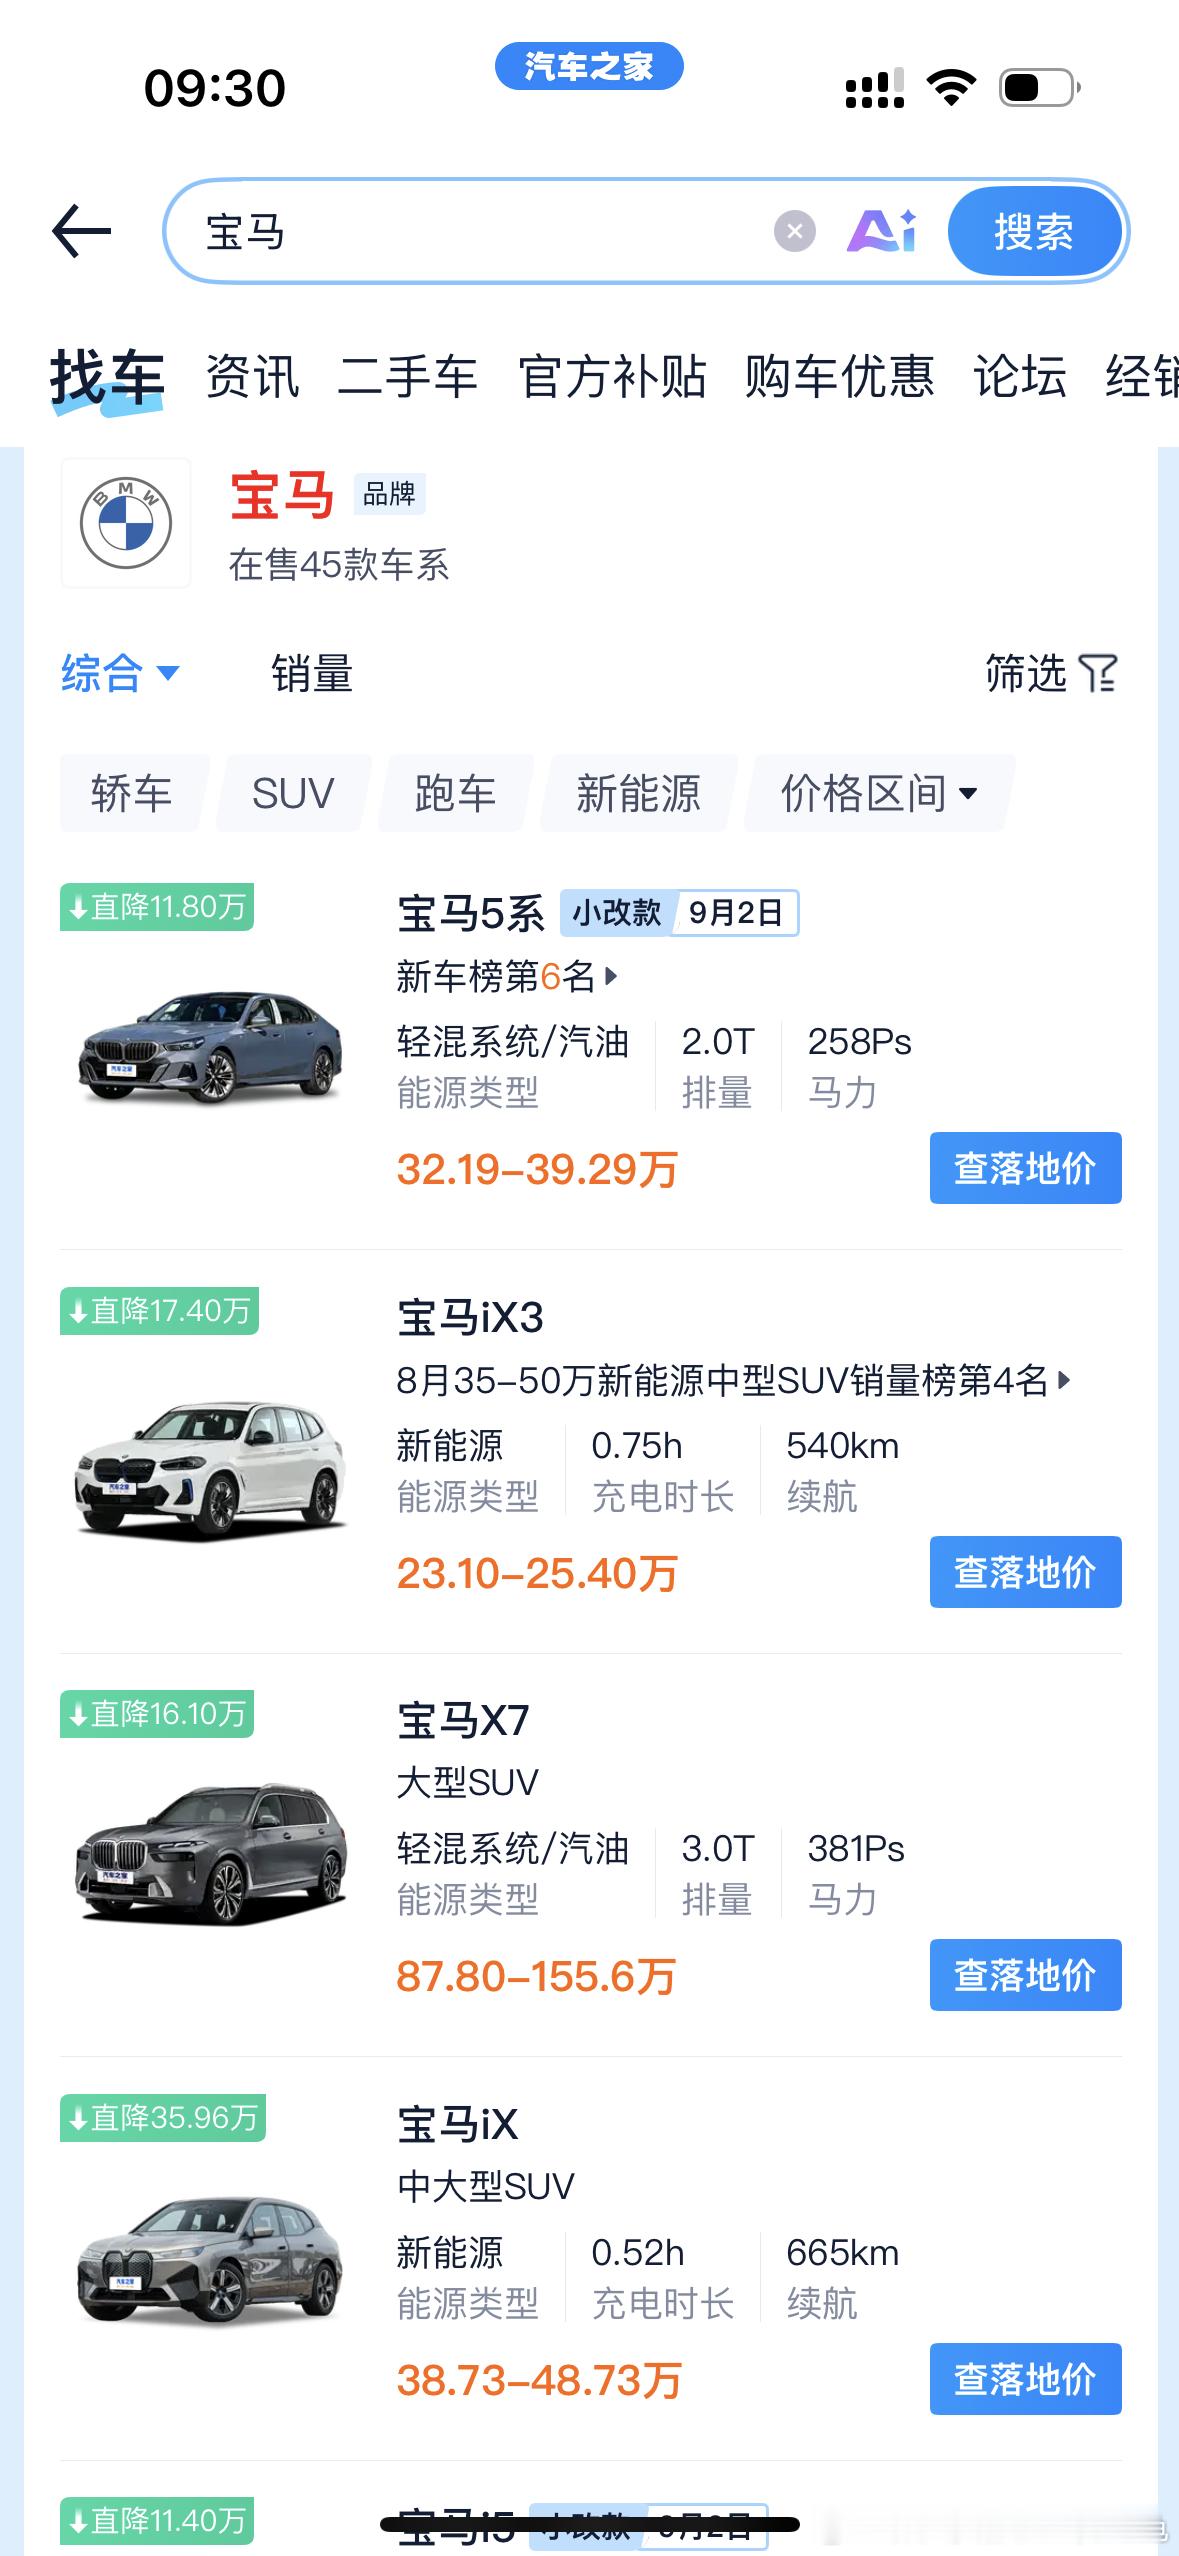
Task: Sort by 销量
Action: click(x=312, y=673)
